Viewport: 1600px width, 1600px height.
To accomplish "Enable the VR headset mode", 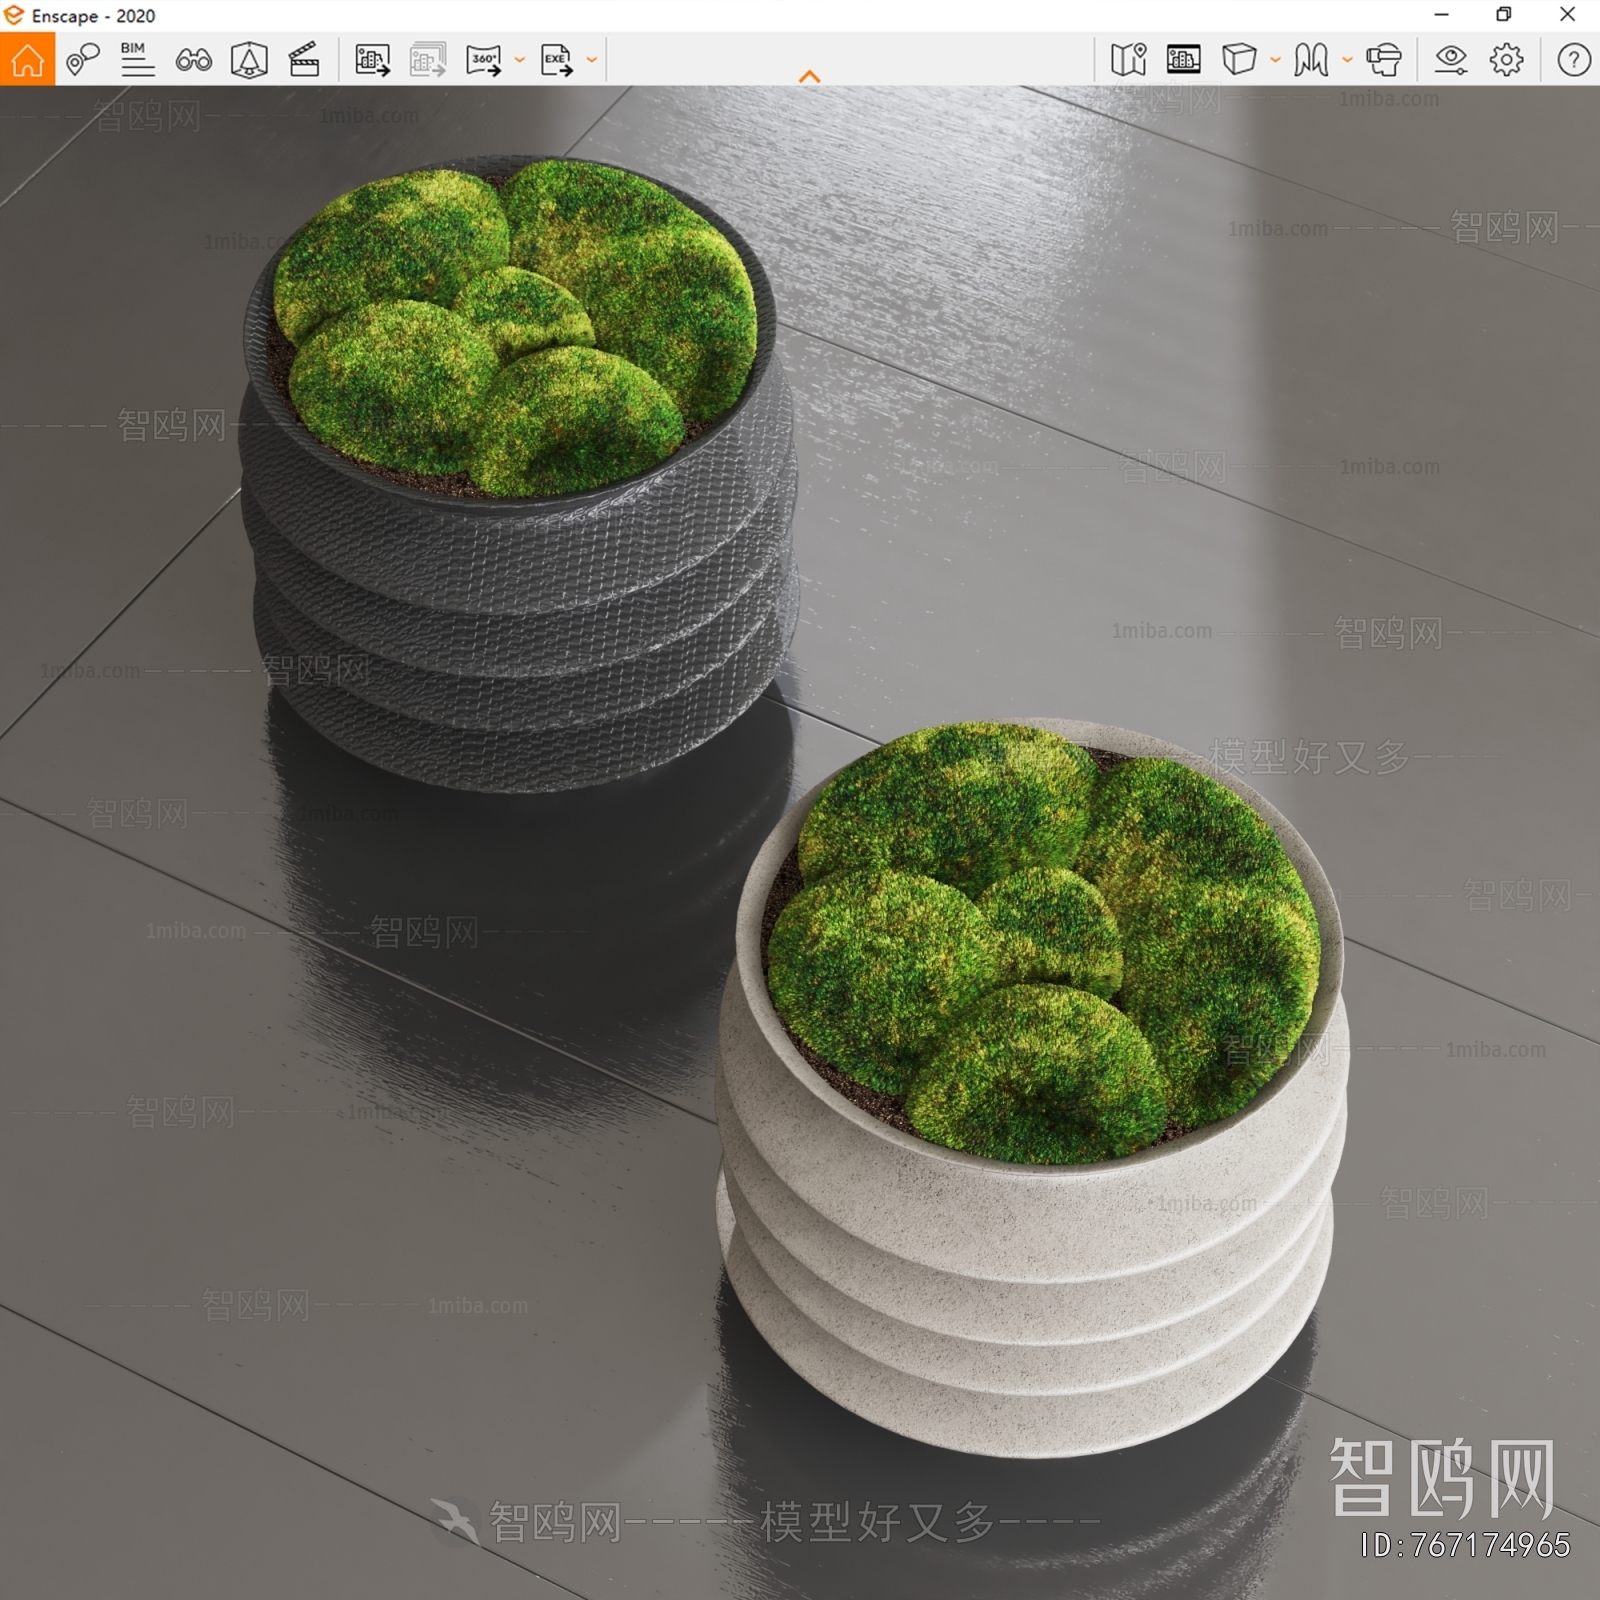I will [1384, 60].
